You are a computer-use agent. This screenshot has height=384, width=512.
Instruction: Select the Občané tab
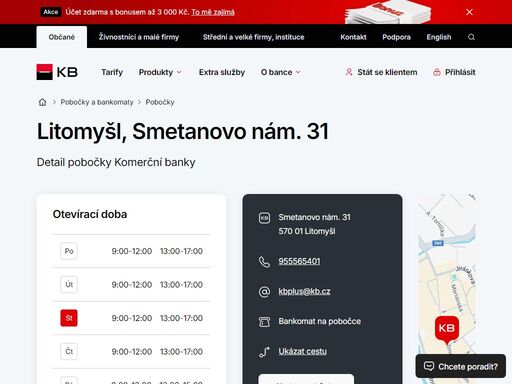[x=62, y=37]
